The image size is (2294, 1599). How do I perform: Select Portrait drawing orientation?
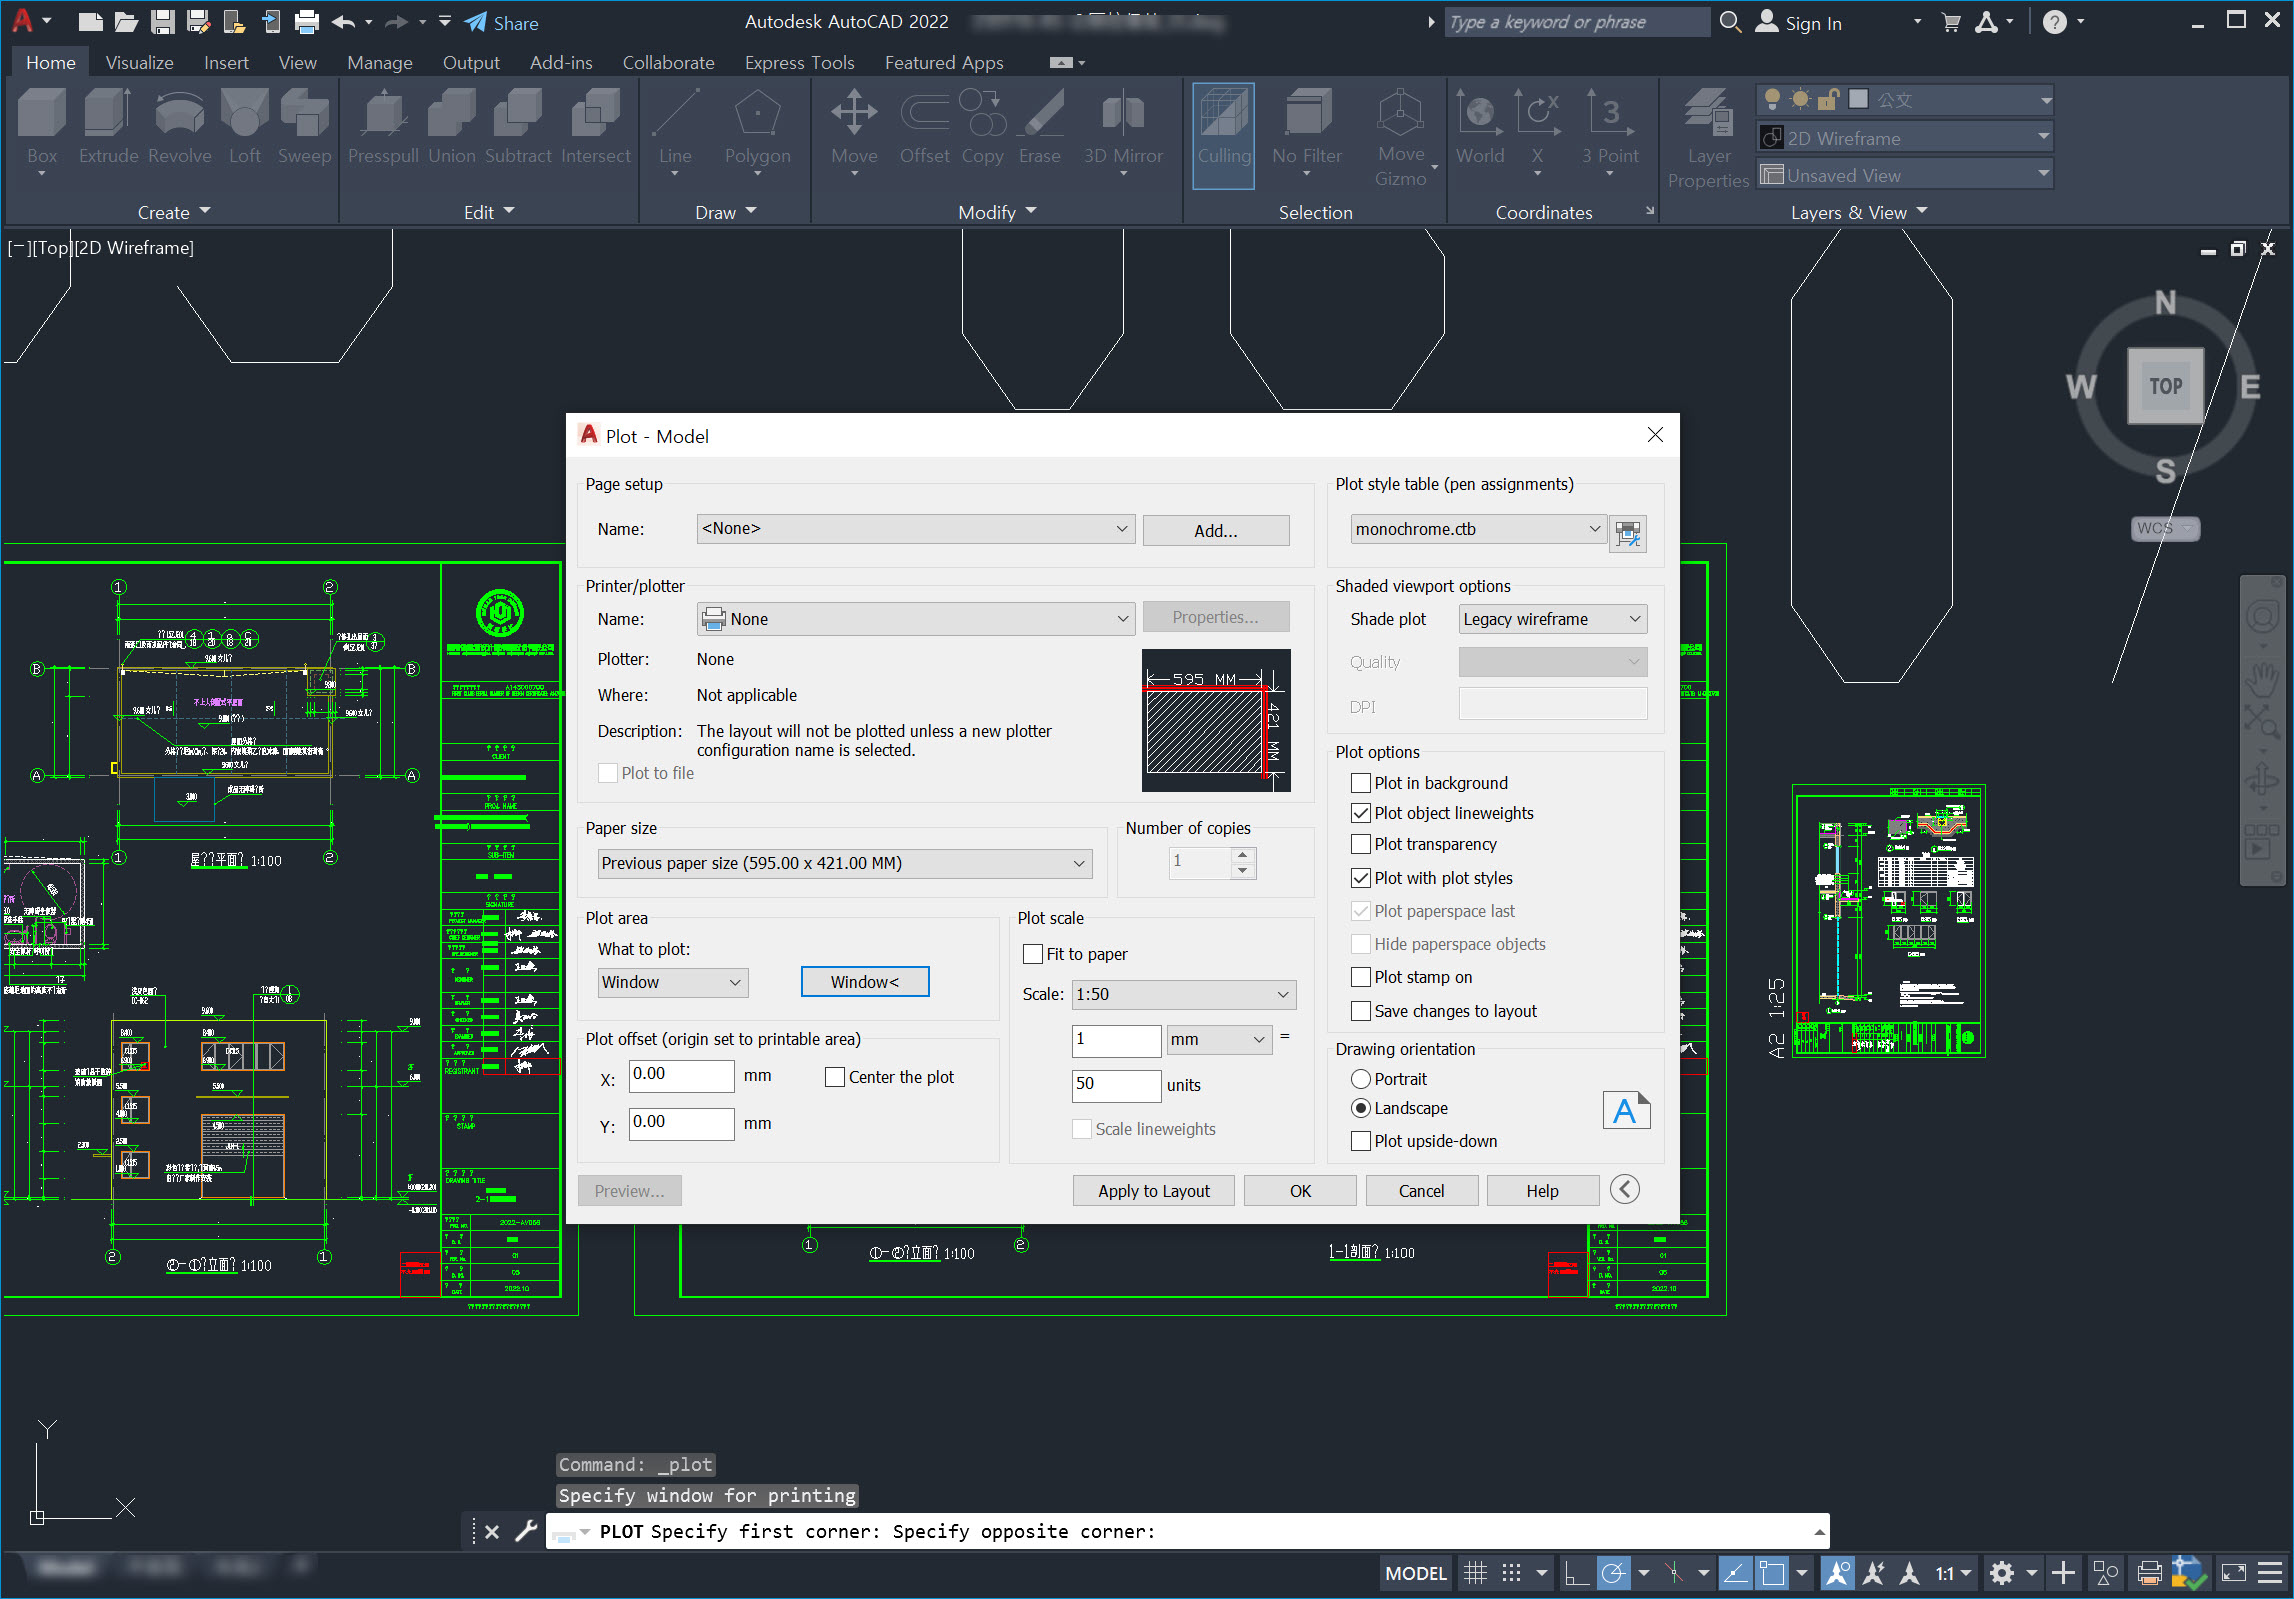(1360, 1079)
